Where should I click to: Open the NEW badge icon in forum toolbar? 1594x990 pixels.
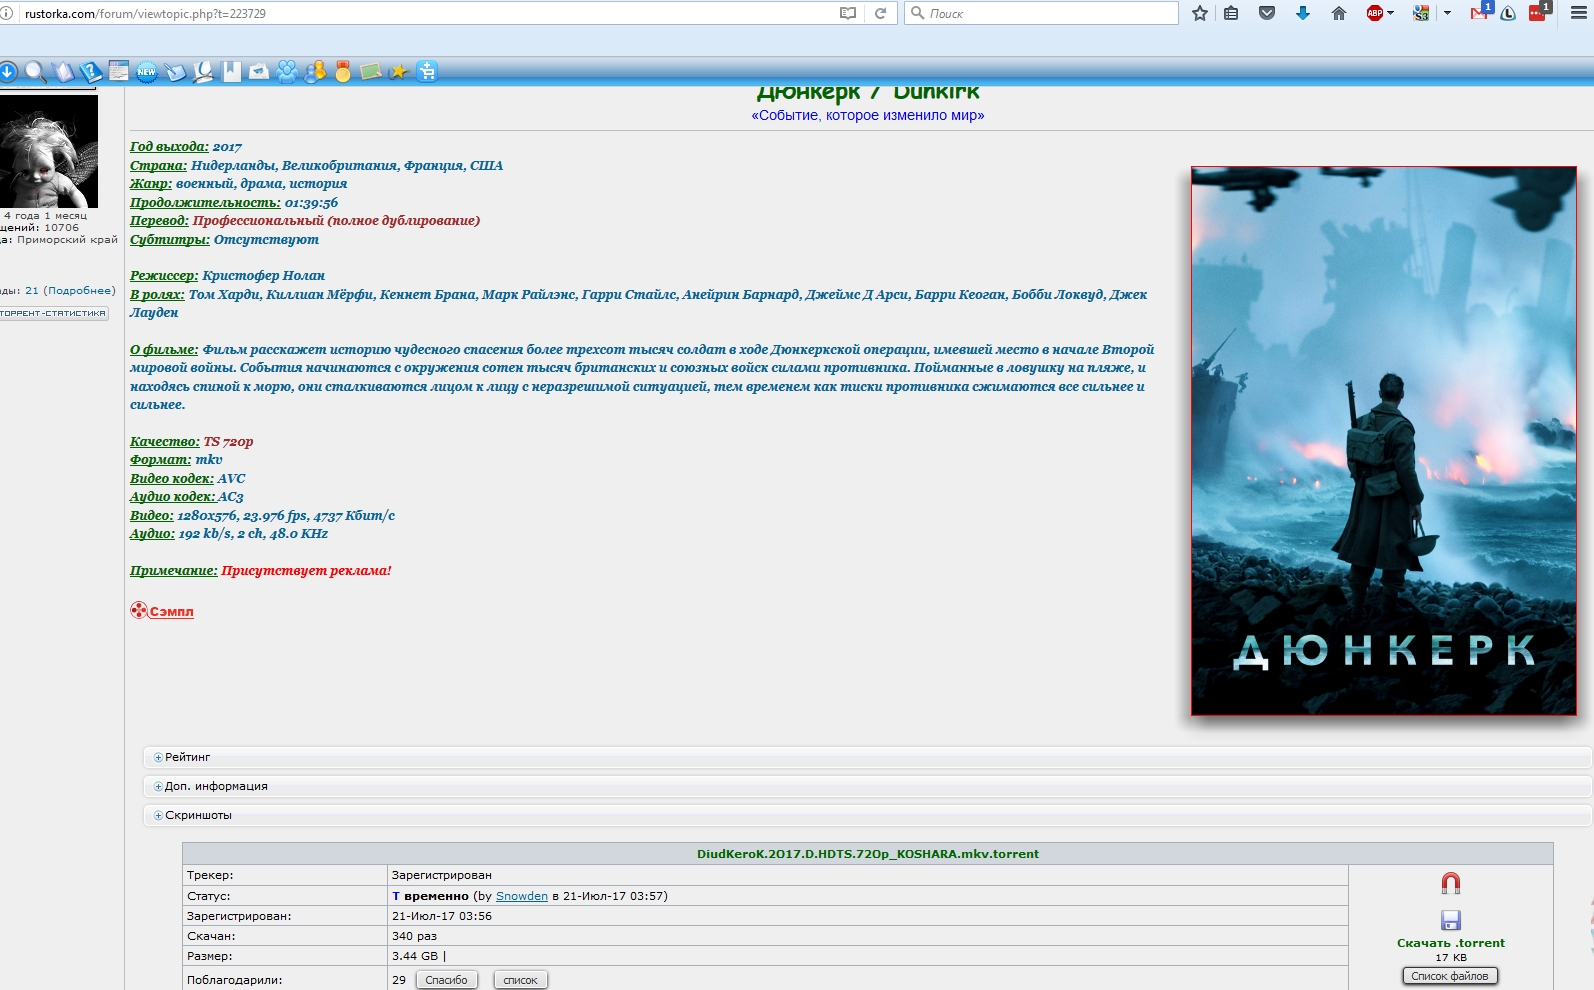147,71
